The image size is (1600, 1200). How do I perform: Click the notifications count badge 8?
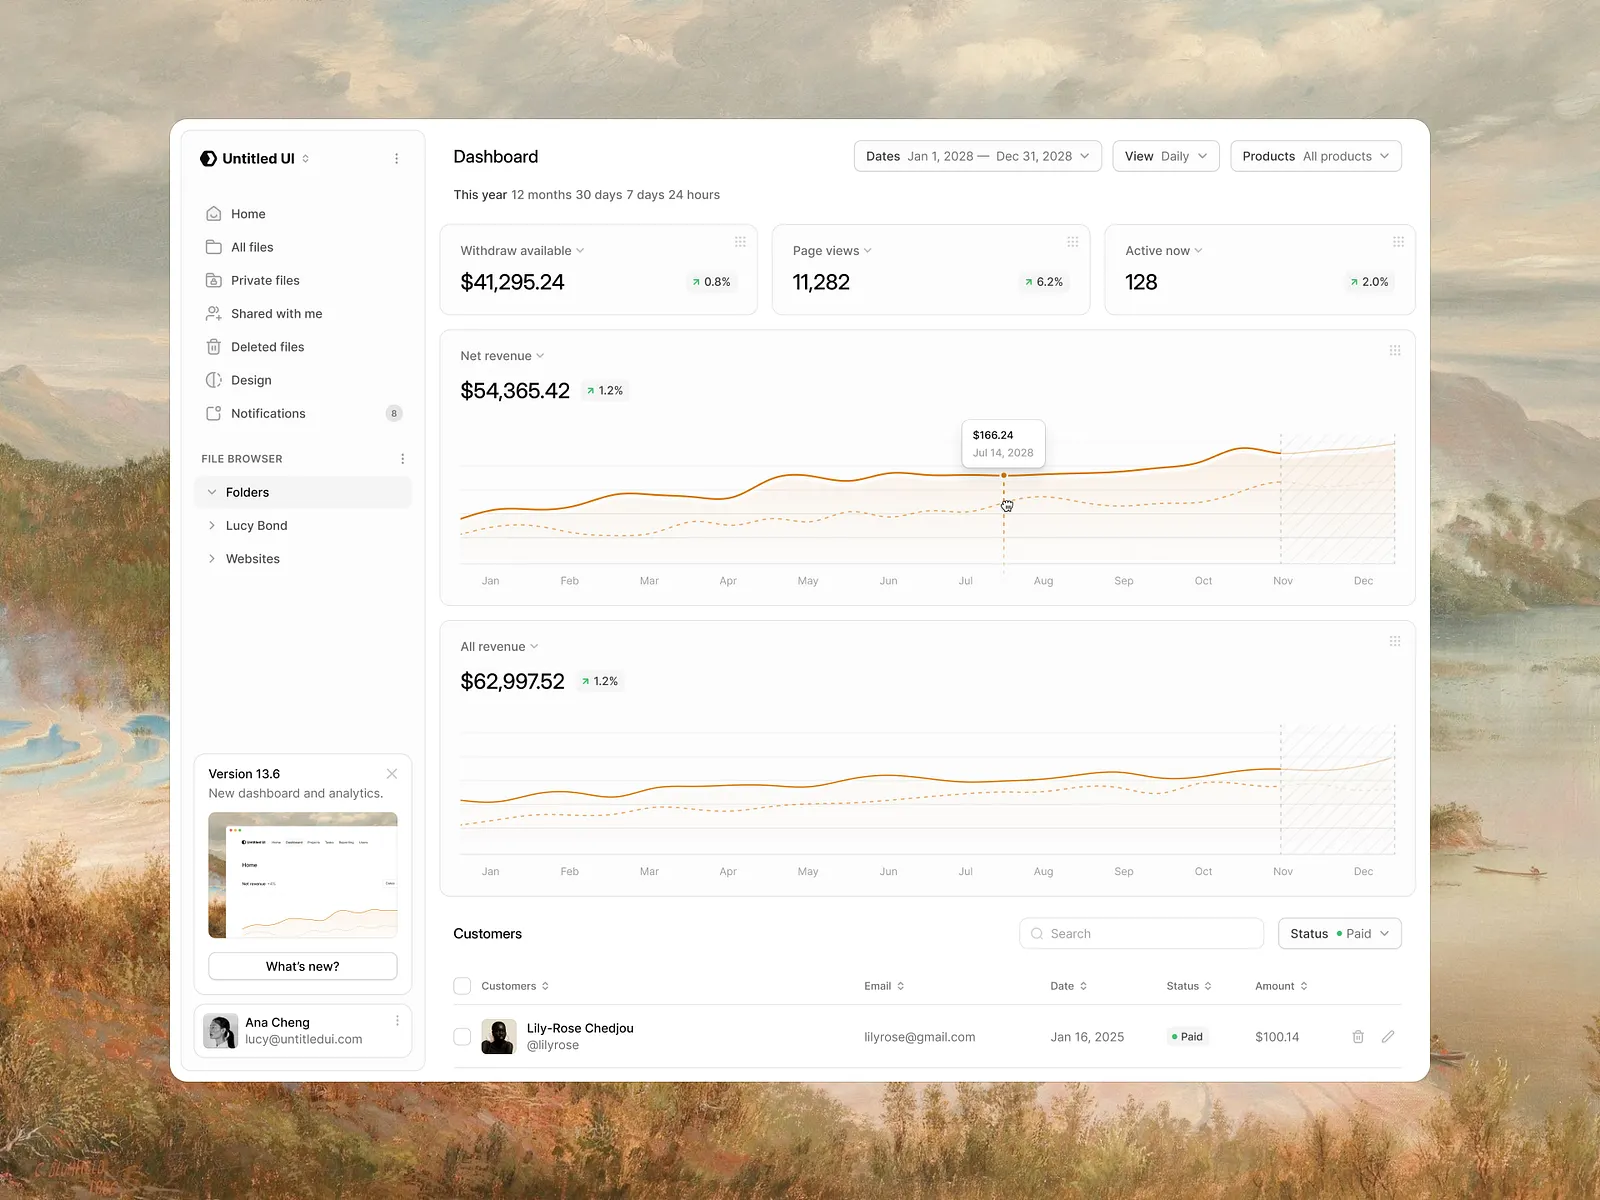[x=394, y=413]
